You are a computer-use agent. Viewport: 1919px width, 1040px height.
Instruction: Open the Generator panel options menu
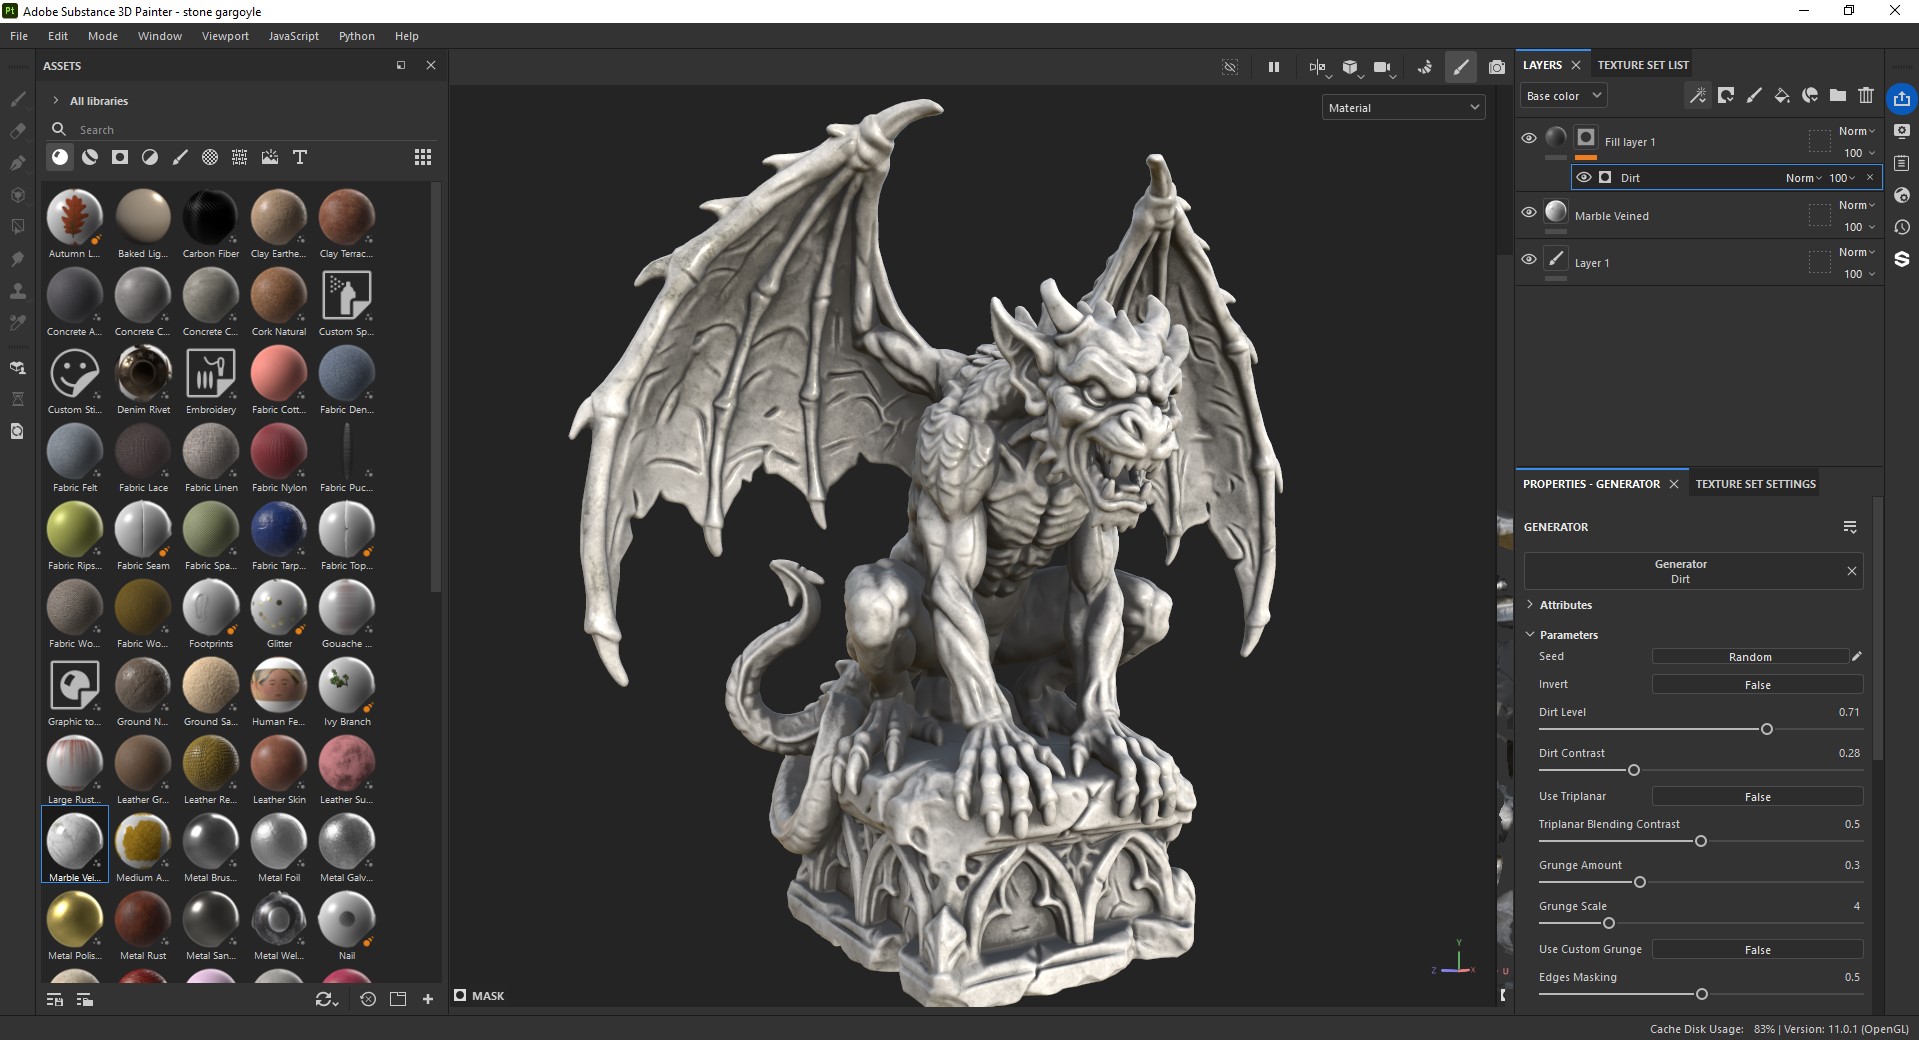click(1850, 527)
